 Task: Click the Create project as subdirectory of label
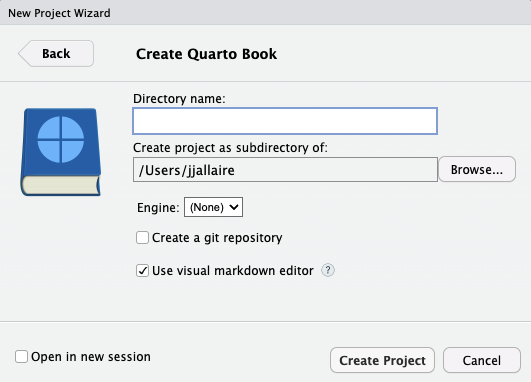[x=230, y=148]
